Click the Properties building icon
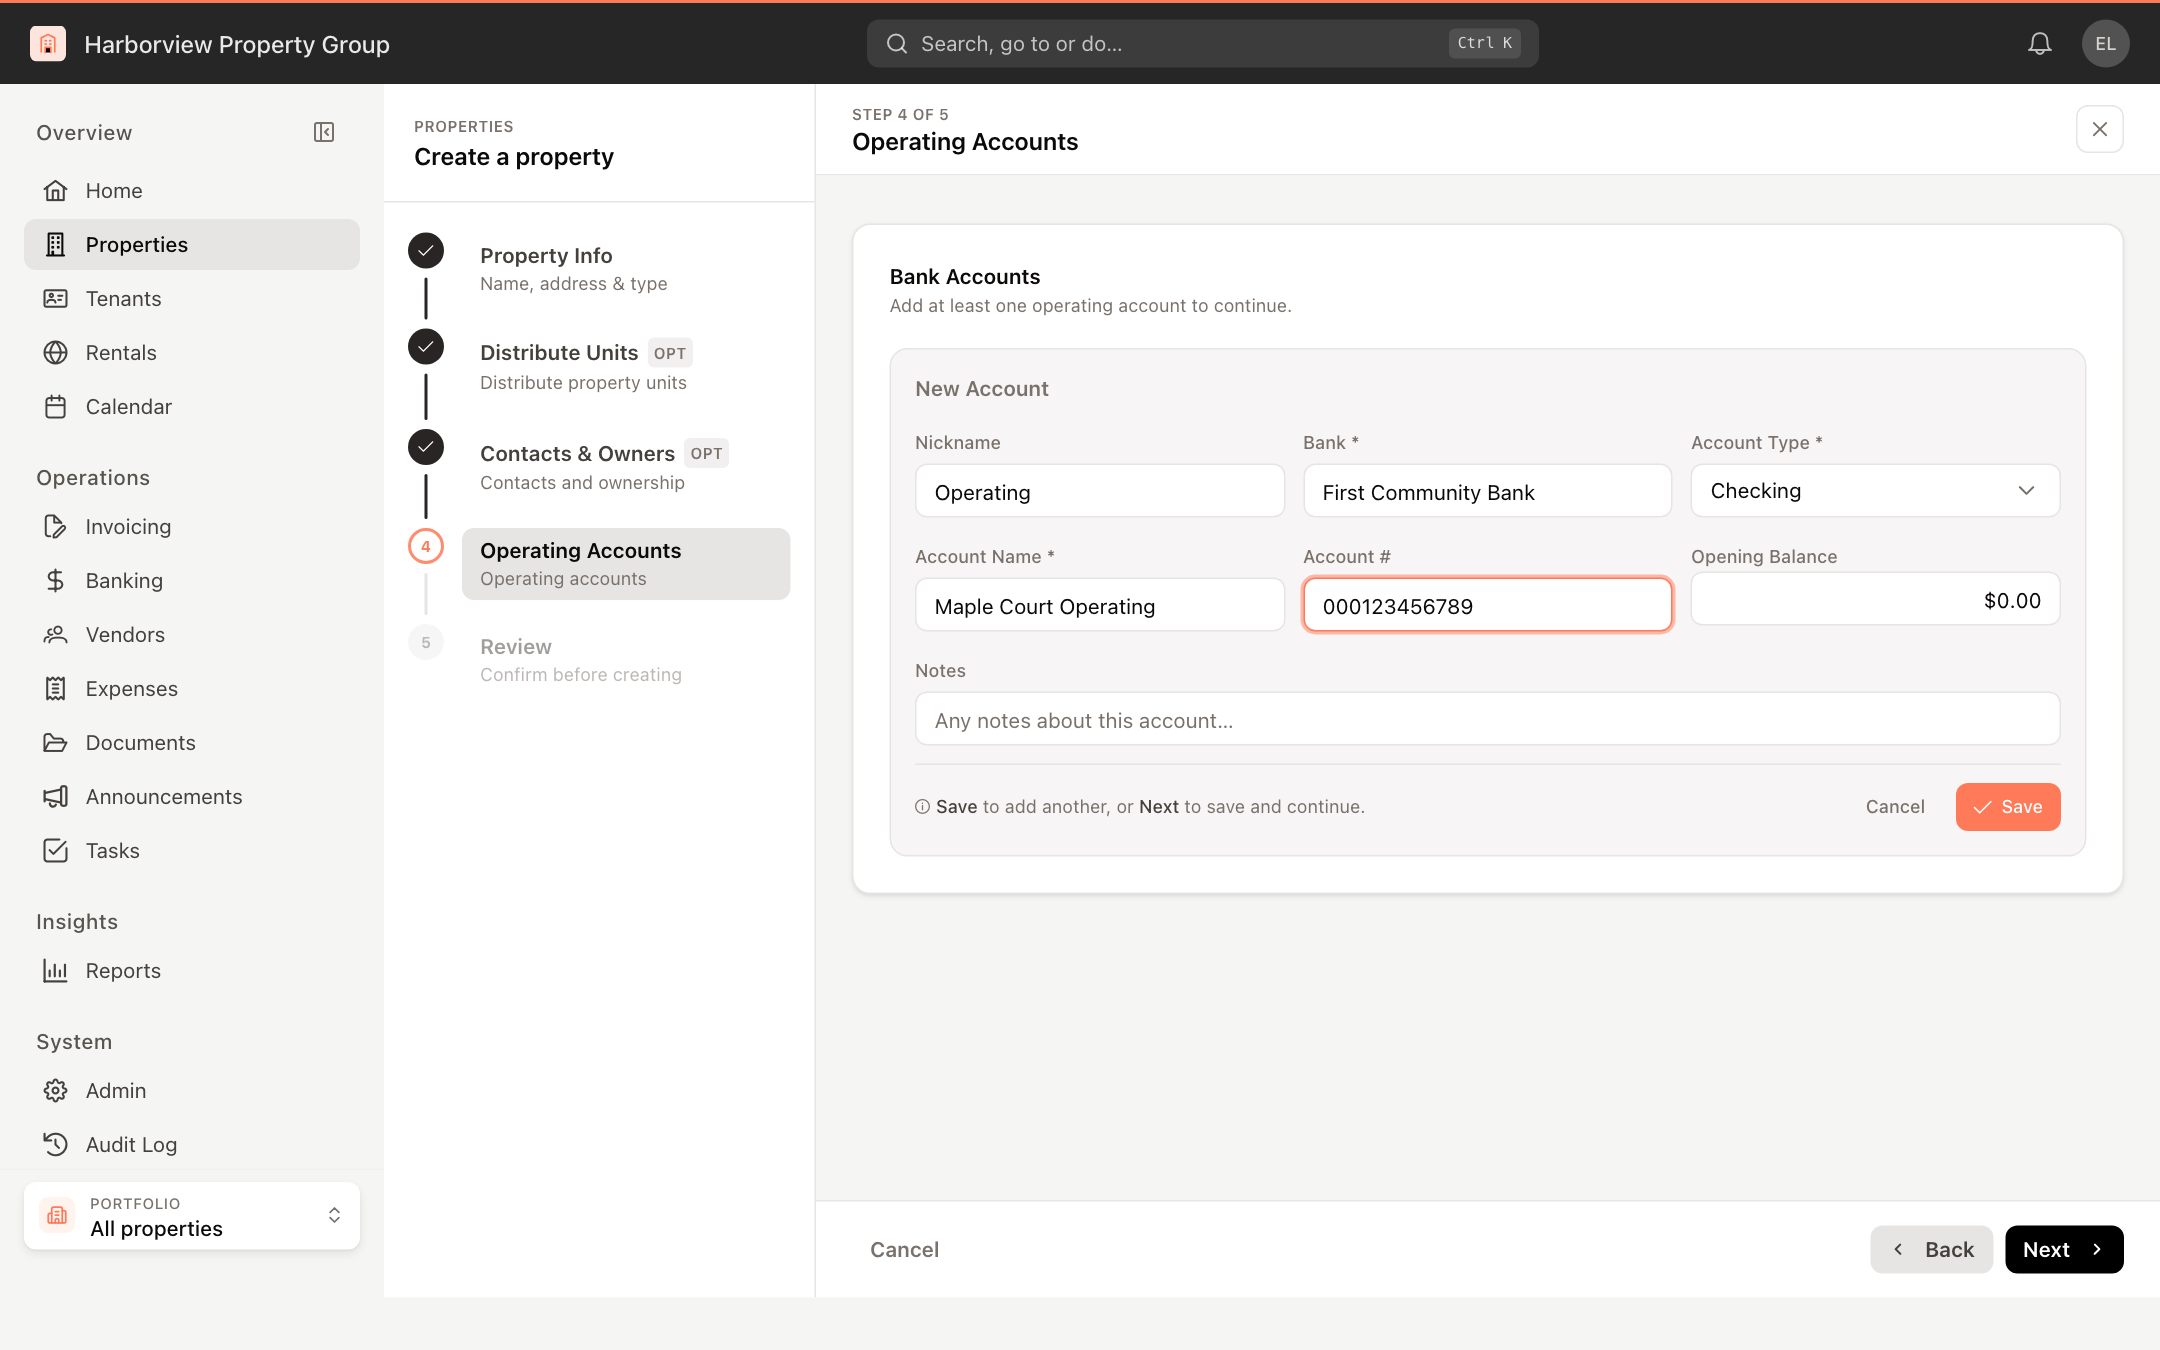The height and width of the screenshot is (1350, 2160). pyautogui.click(x=56, y=244)
